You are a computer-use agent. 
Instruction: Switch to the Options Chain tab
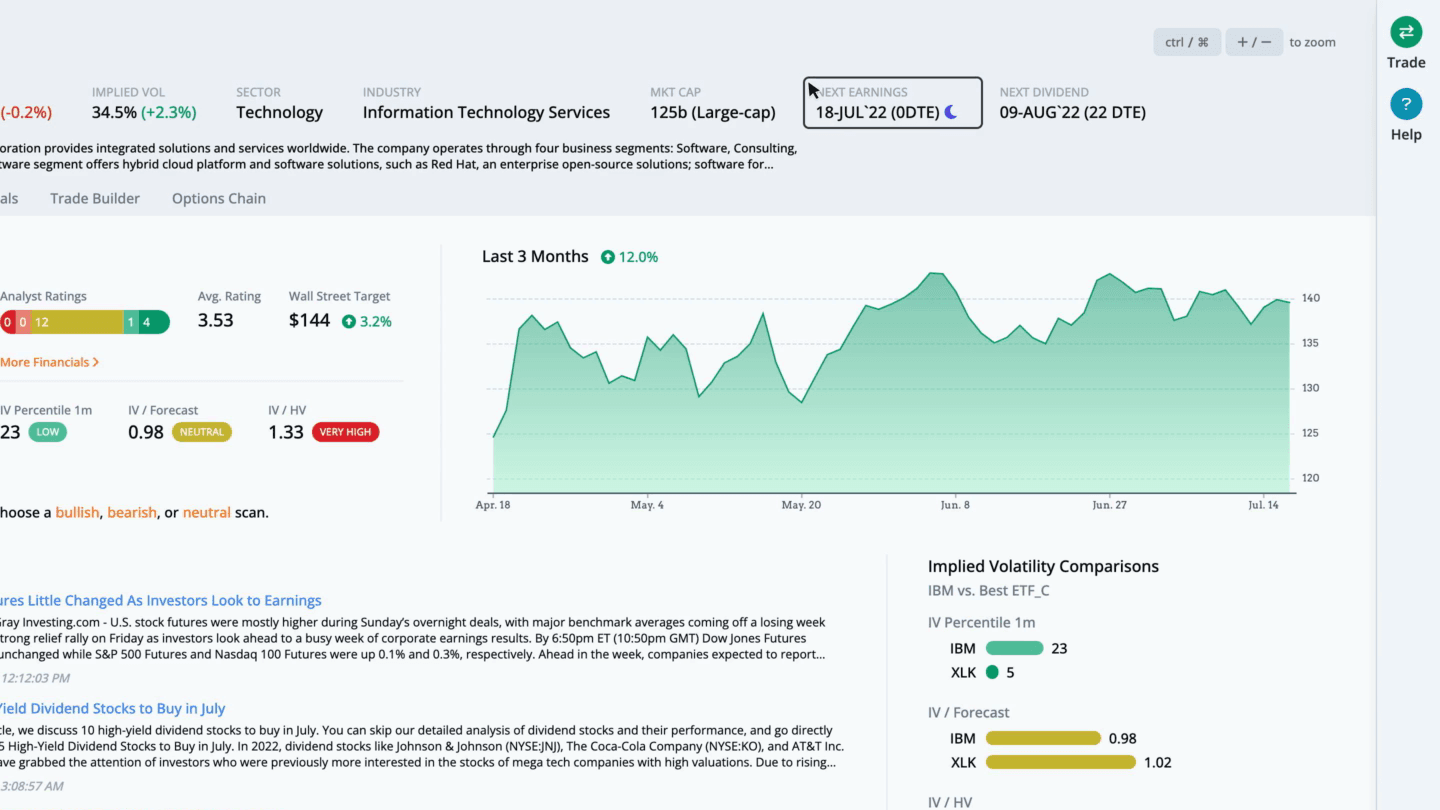click(x=219, y=198)
